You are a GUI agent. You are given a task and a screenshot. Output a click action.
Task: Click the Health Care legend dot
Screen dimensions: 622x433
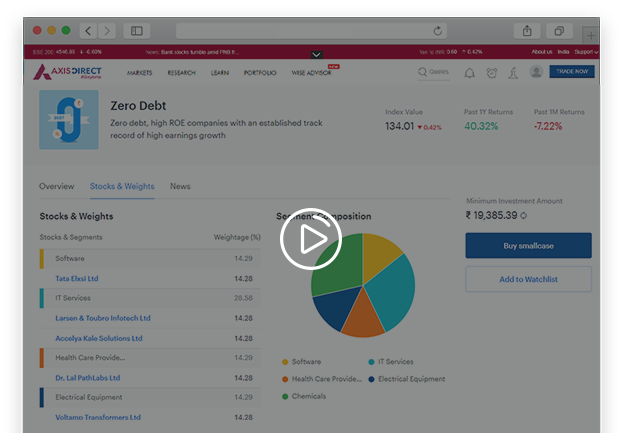[285, 379]
